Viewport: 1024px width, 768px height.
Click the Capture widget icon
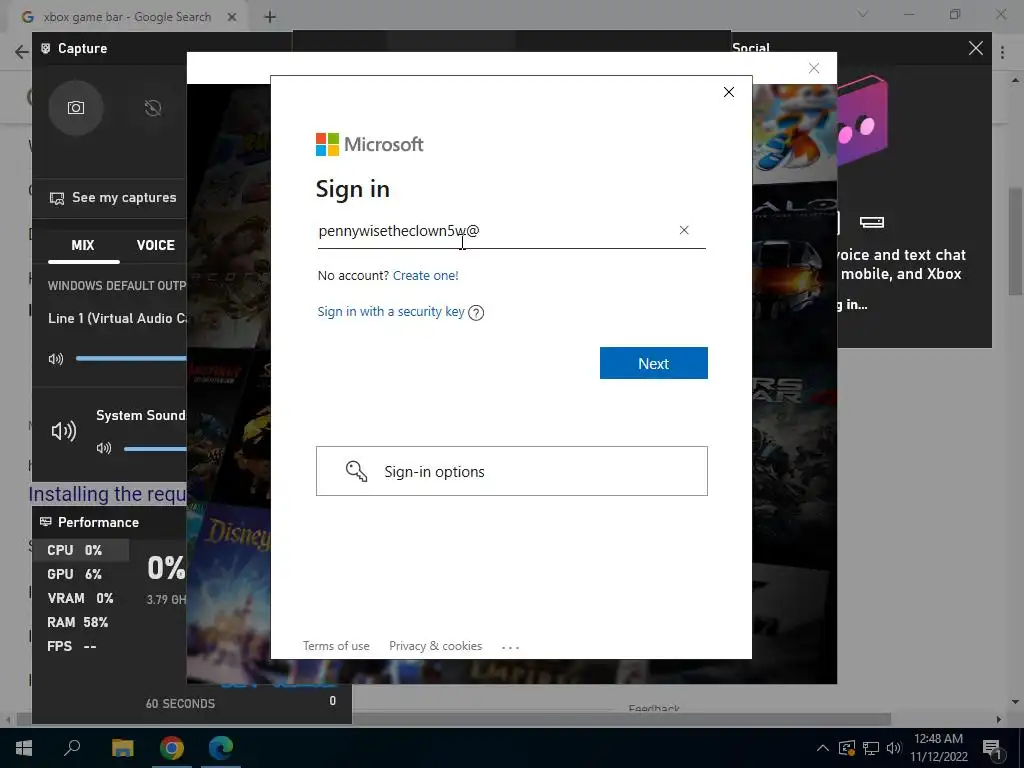tap(46, 48)
